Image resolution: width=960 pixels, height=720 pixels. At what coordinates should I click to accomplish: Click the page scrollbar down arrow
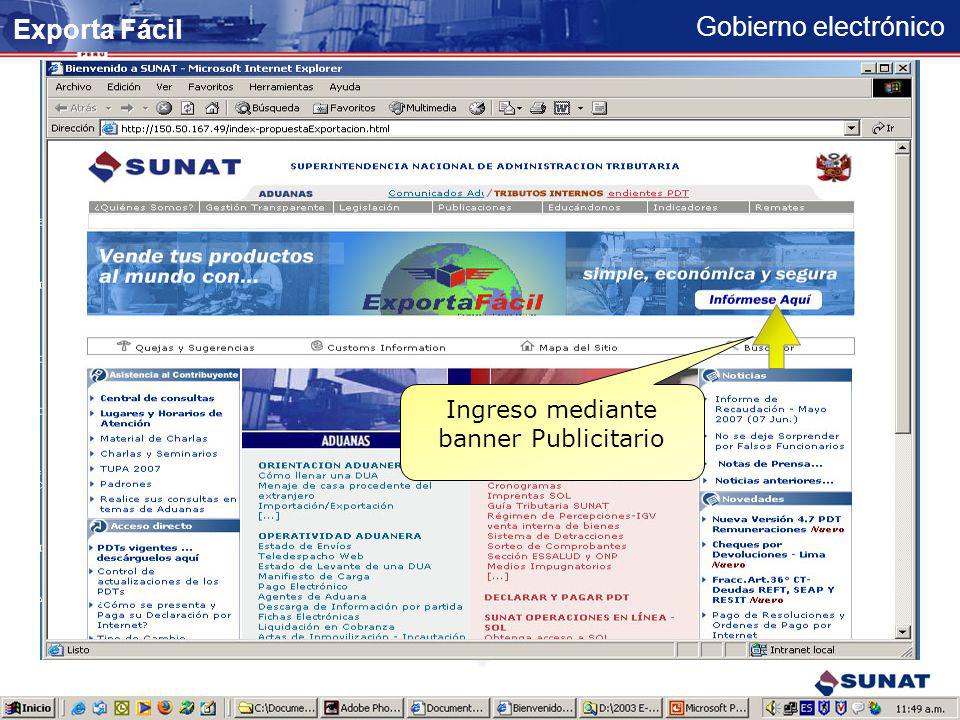click(x=902, y=632)
